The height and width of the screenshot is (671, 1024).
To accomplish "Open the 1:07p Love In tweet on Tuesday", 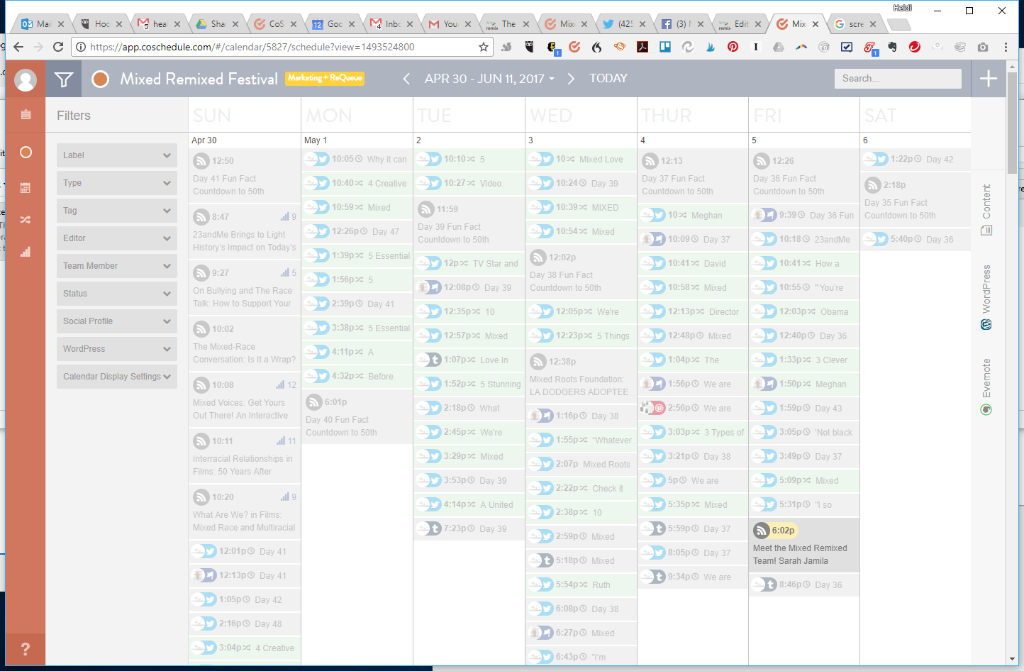I will [x=469, y=360].
